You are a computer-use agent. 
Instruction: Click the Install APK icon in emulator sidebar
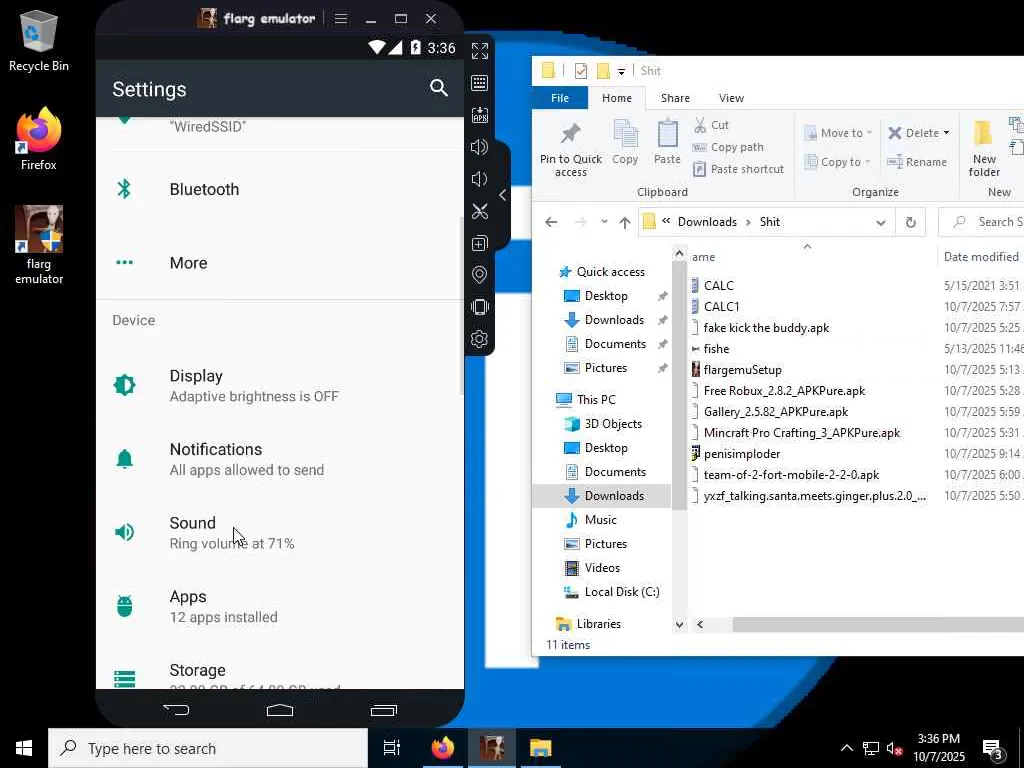479,114
